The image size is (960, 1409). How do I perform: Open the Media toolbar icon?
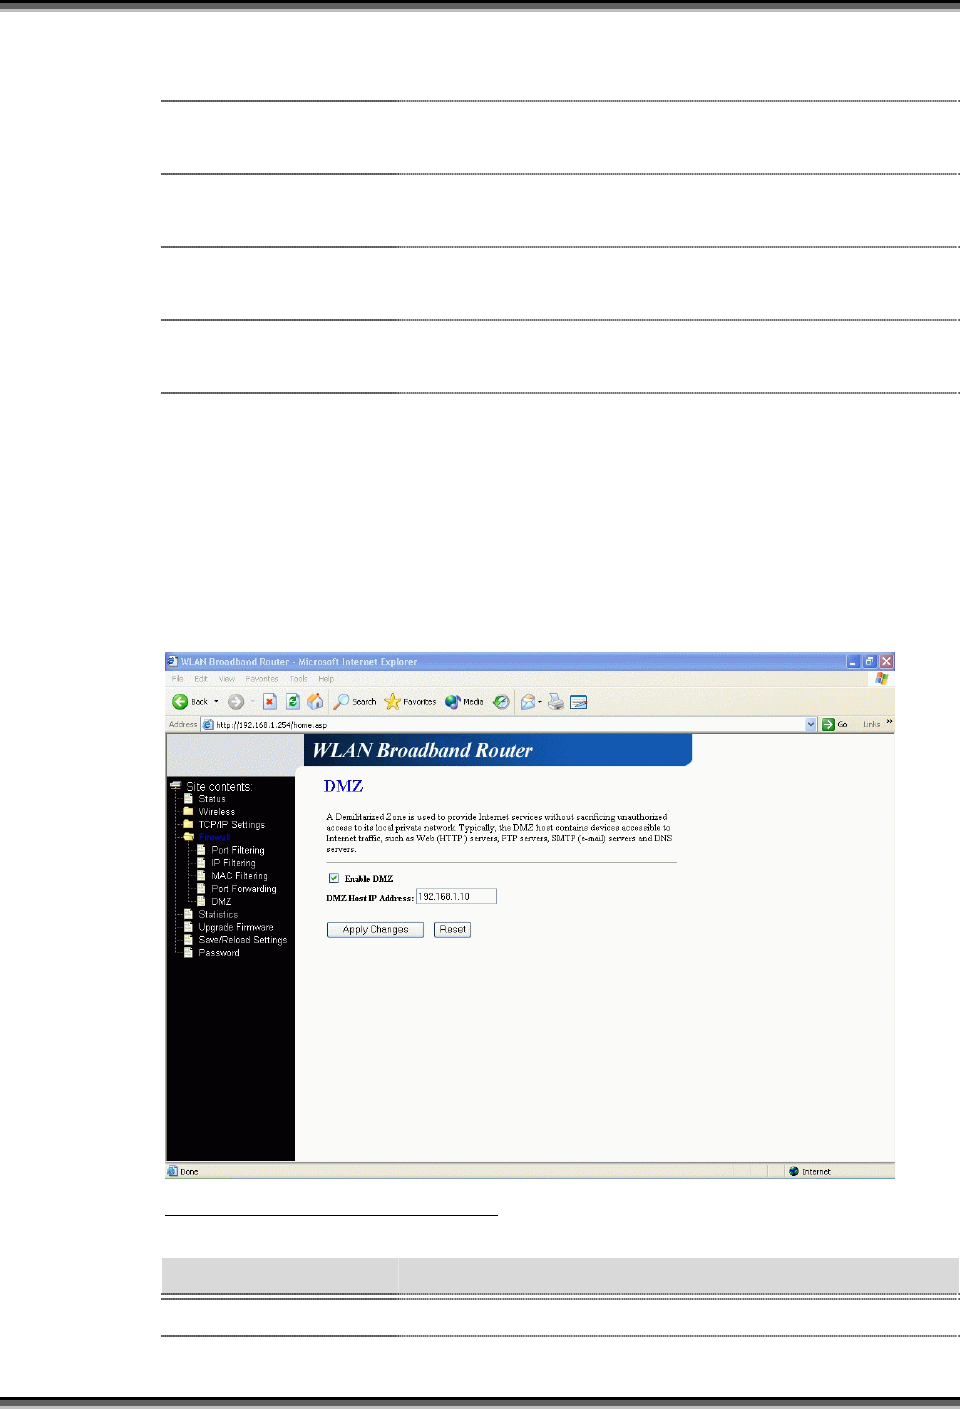pyautogui.click(x=453, y=702)
